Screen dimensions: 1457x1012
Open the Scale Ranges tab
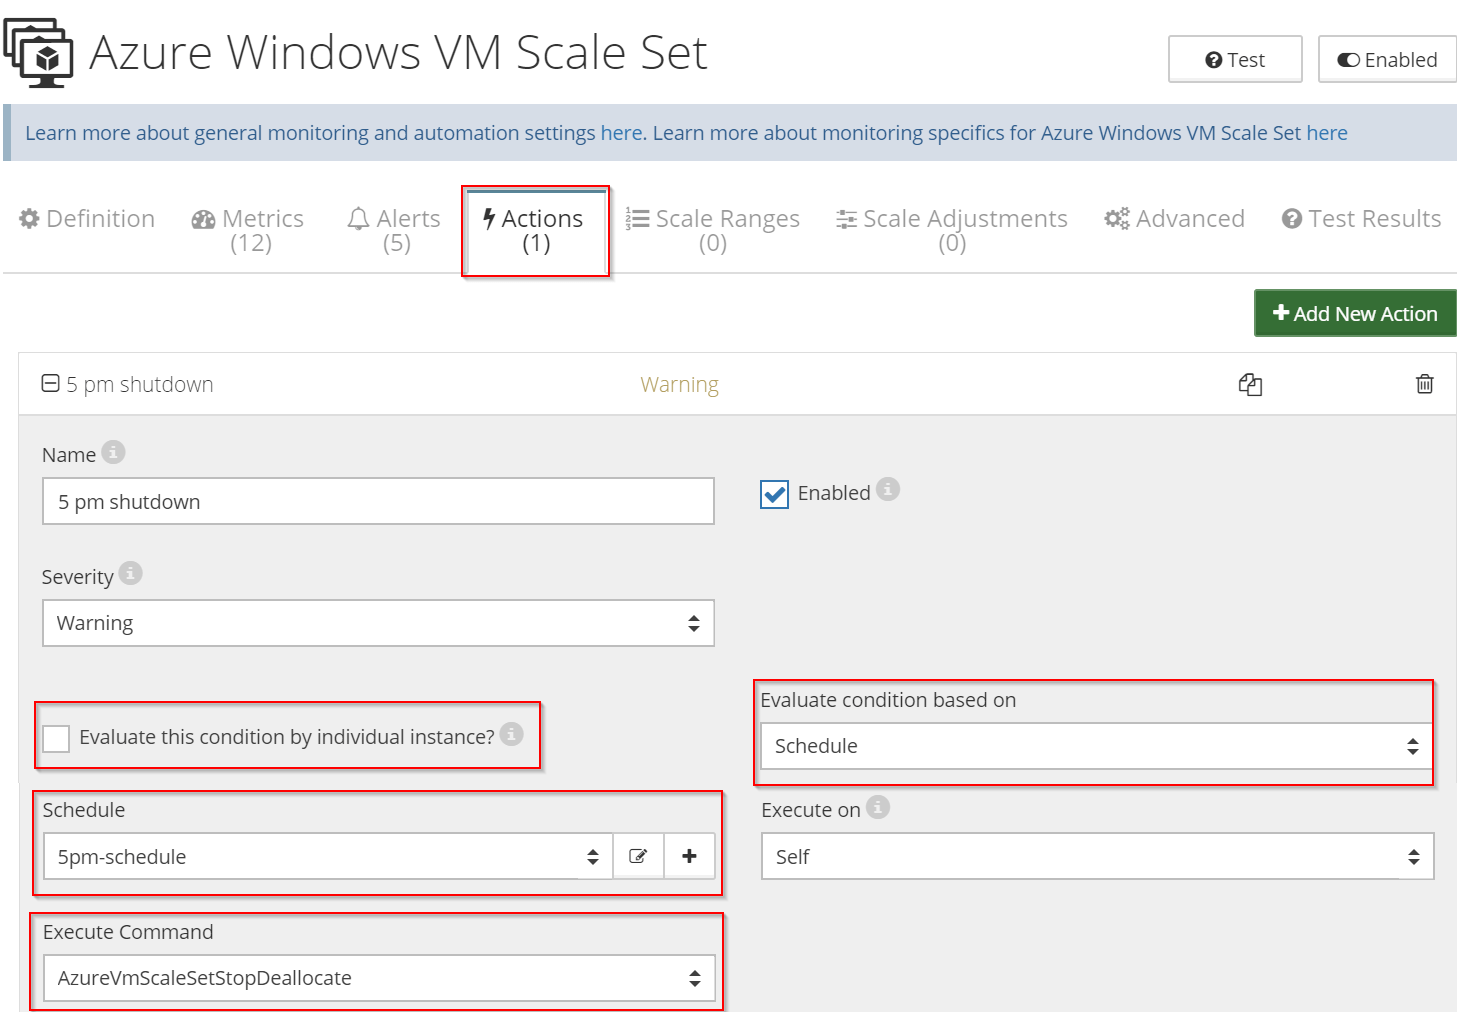click(x=713, y=230)
